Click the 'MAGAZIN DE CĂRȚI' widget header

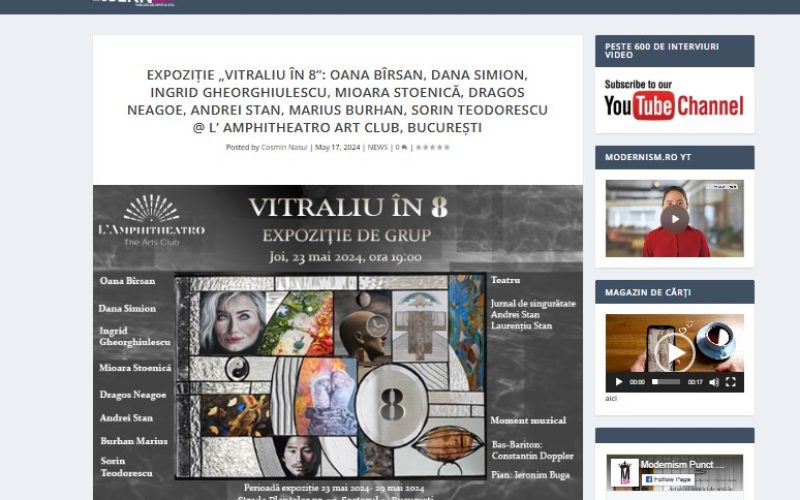(674, 292)
